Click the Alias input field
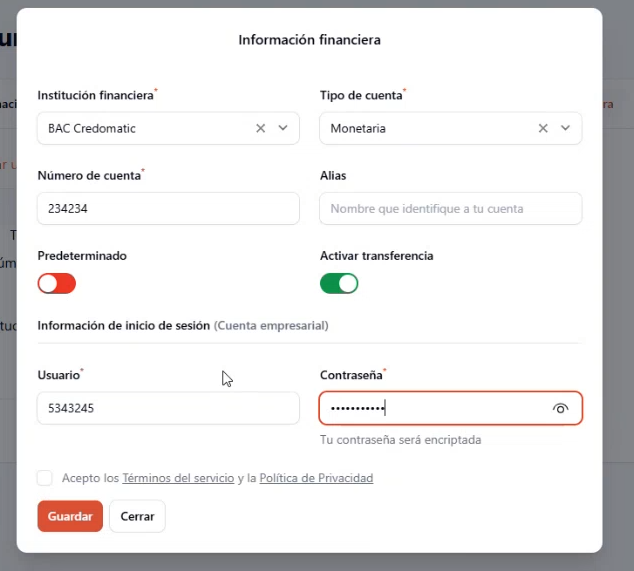The height and width of the screenshot is (571, 634). coord(450,209)
